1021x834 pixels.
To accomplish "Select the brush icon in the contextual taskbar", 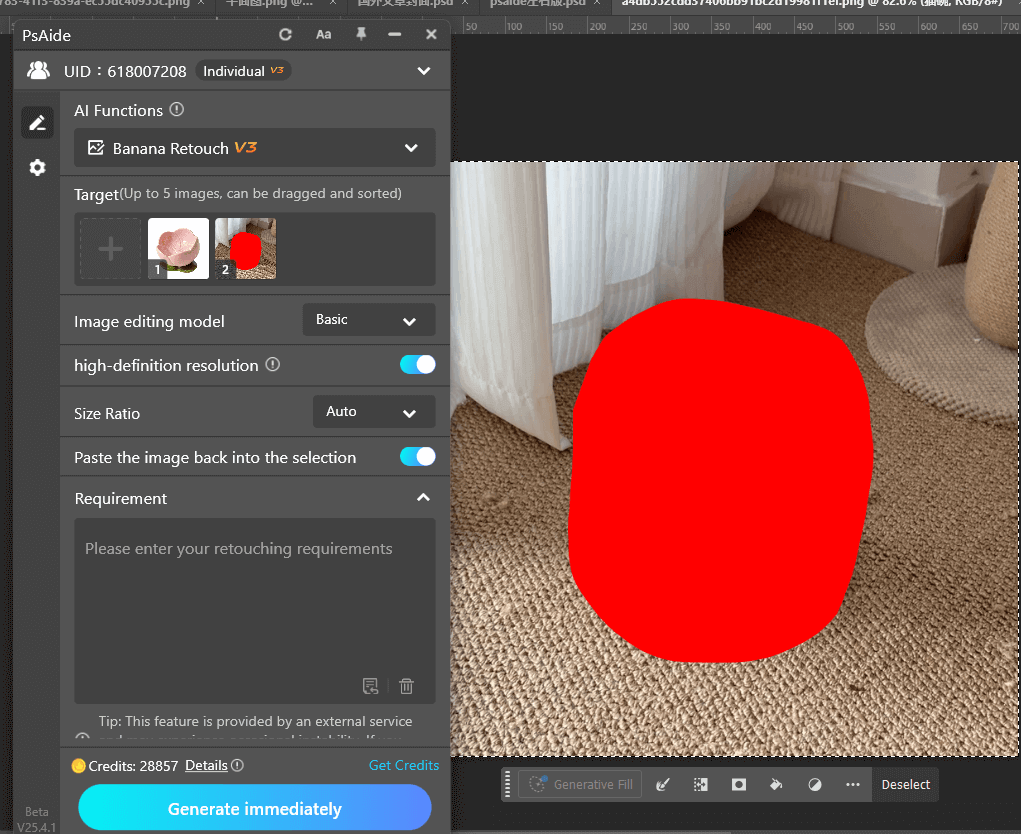I will (662, 784).
